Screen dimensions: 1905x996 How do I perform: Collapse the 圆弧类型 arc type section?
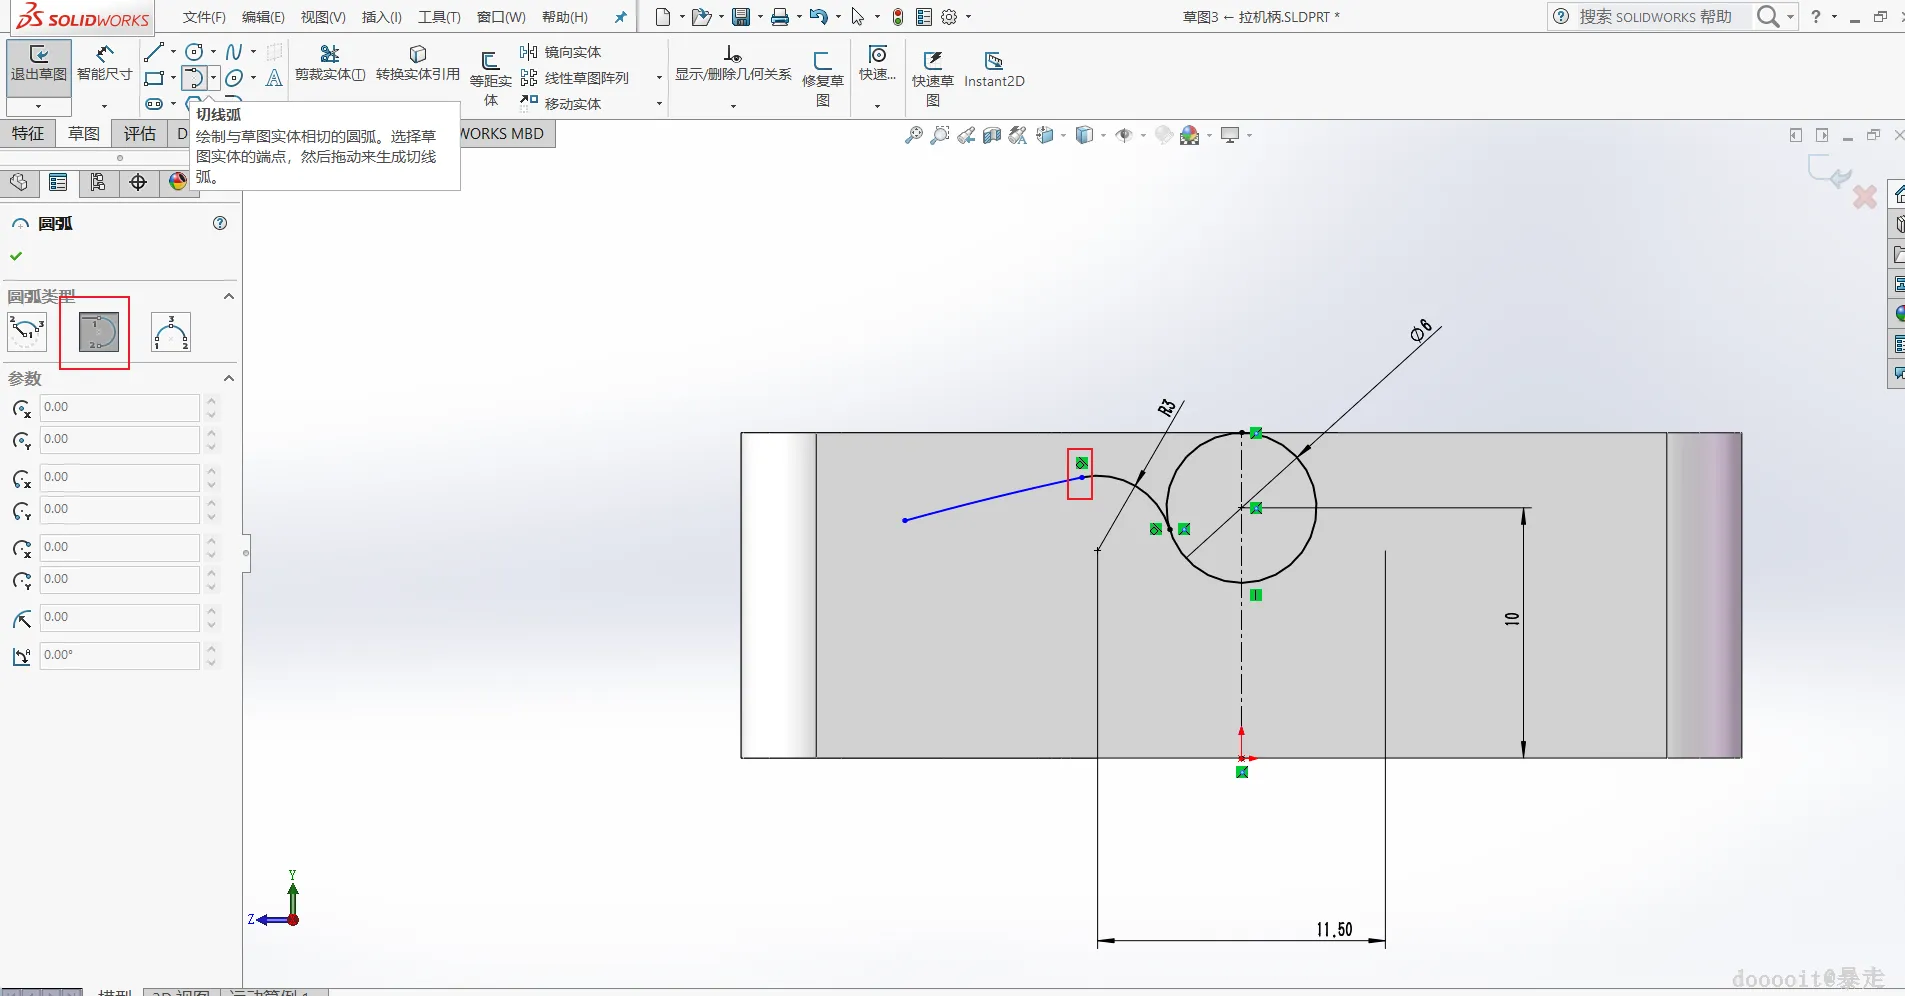[x=228, y=297]
